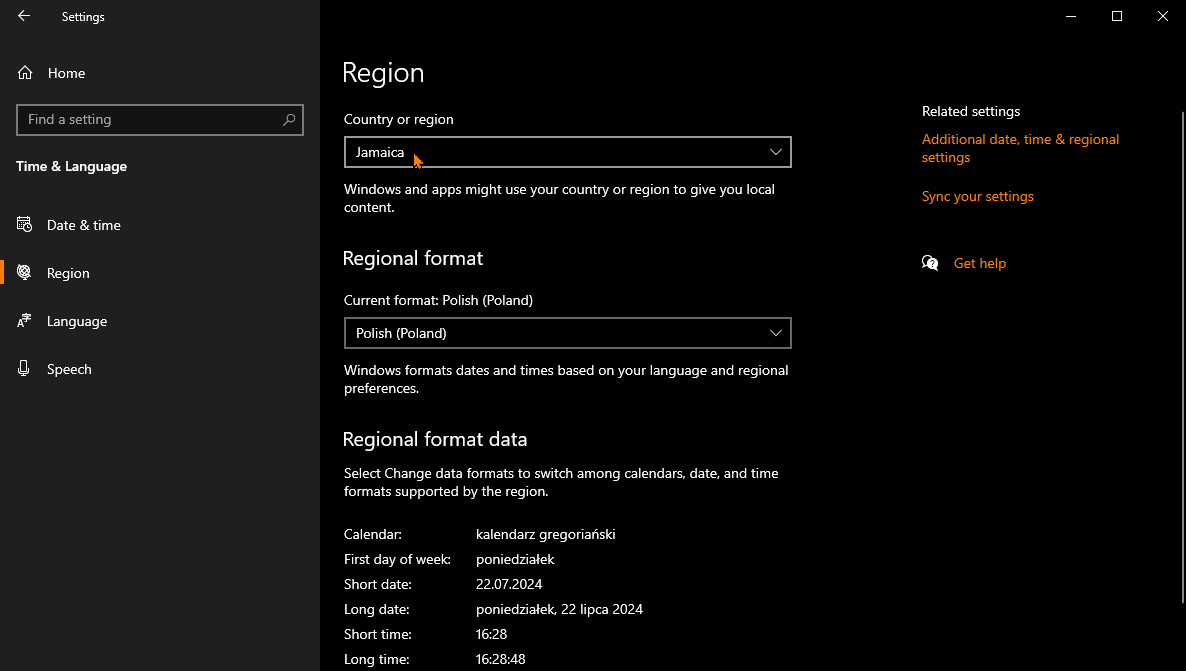1186x671 pixels.
Task: Click the Speech microphone icon
Action: (x=25, y=369)
